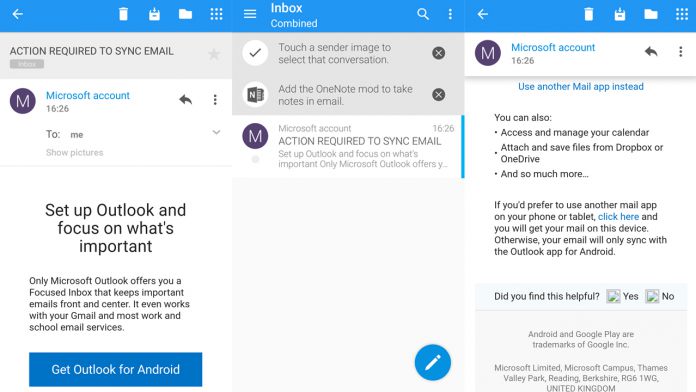Click Microsoft account name in right screen
Screen dimensions: 696x392
[553, 48]
